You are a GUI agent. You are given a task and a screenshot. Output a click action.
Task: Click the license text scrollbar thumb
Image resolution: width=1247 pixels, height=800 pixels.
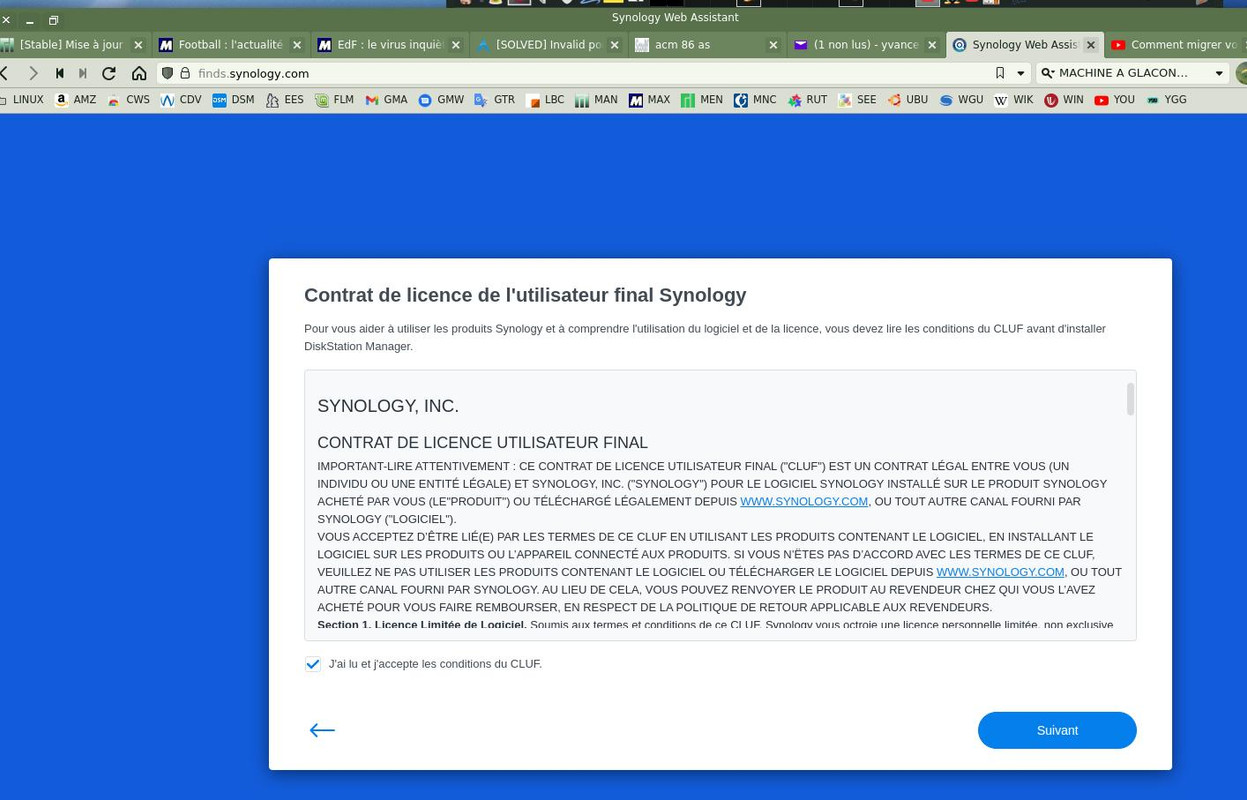1130,398
